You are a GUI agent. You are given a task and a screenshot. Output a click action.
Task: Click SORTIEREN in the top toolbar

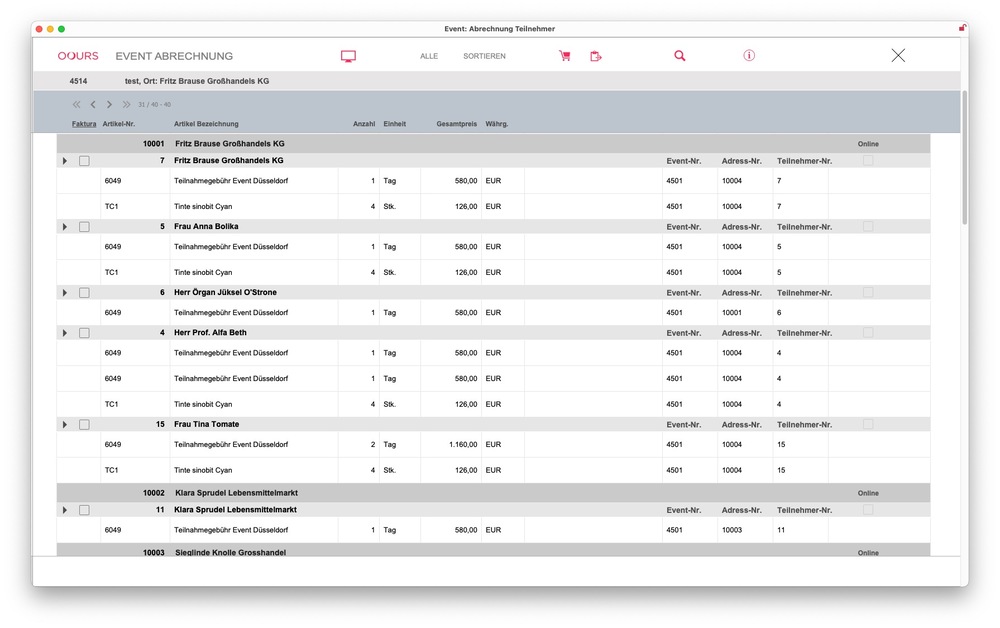click(484, 56)
